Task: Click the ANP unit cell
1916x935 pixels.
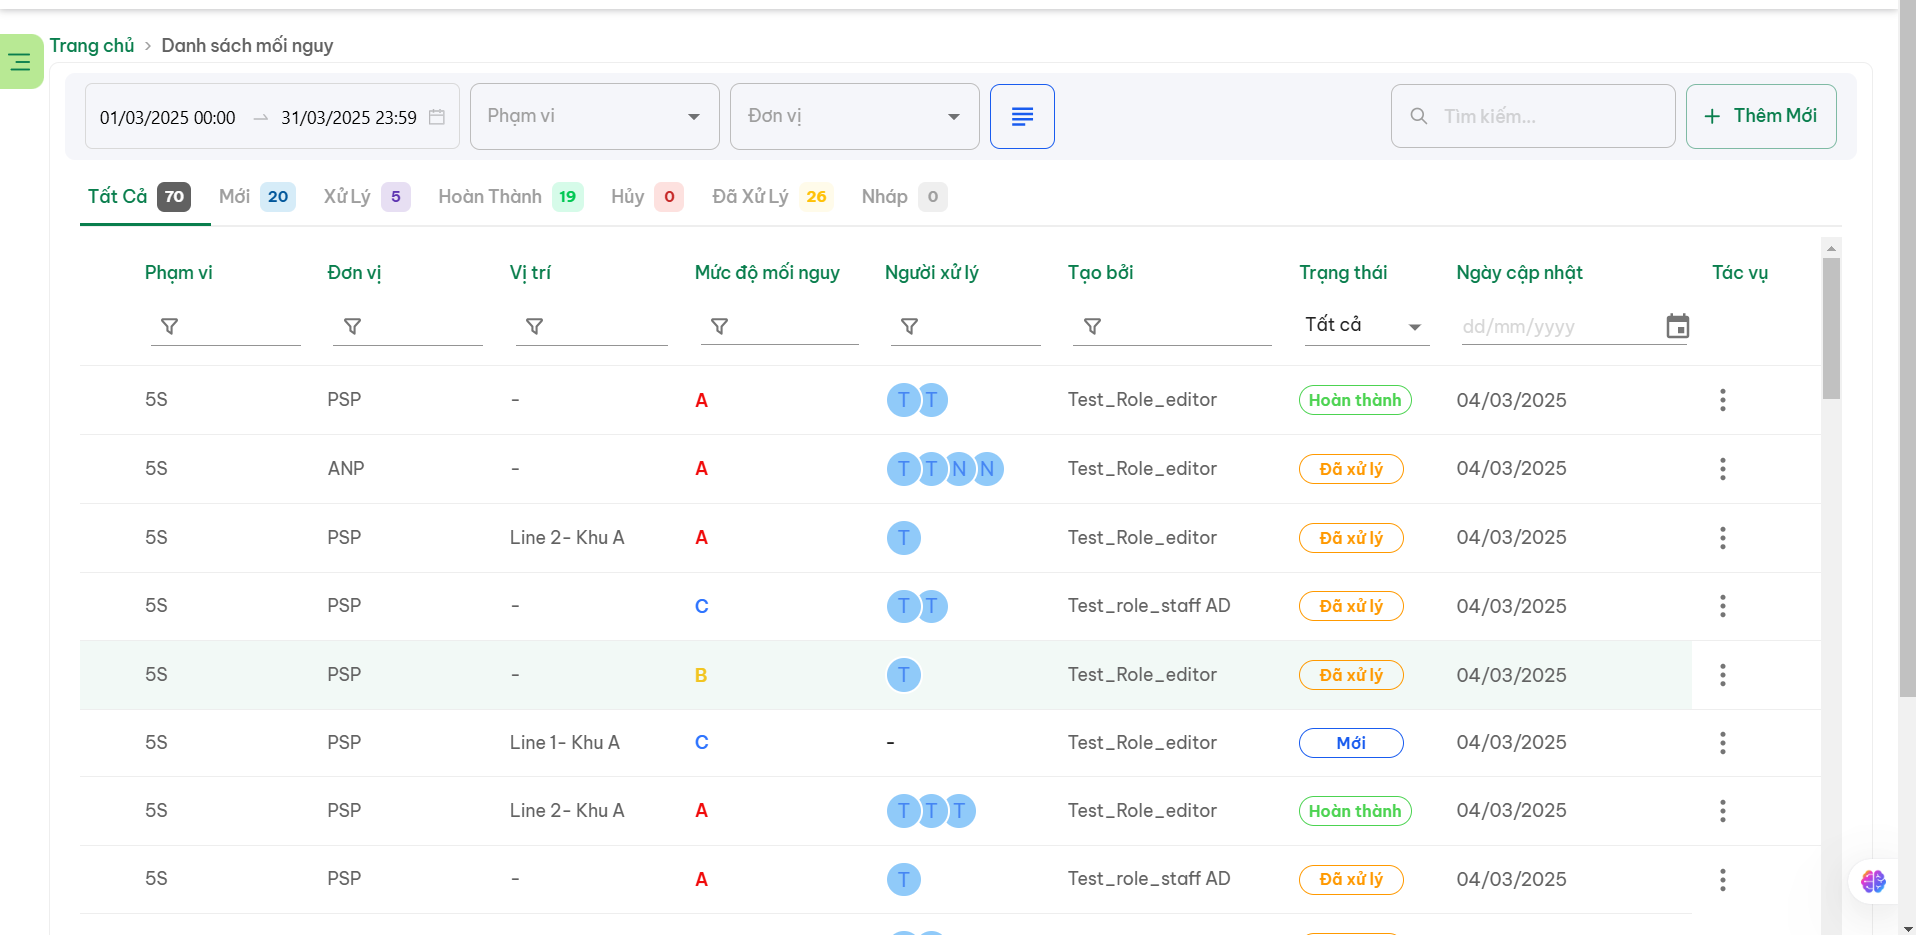Action: 346,469
